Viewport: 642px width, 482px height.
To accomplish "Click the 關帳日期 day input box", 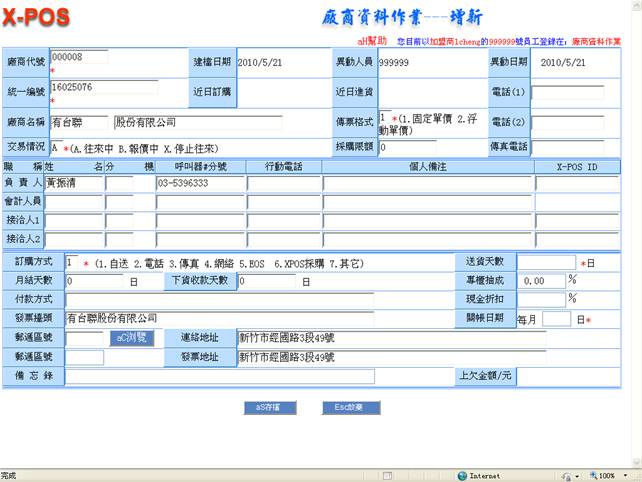I will [558, 318].
